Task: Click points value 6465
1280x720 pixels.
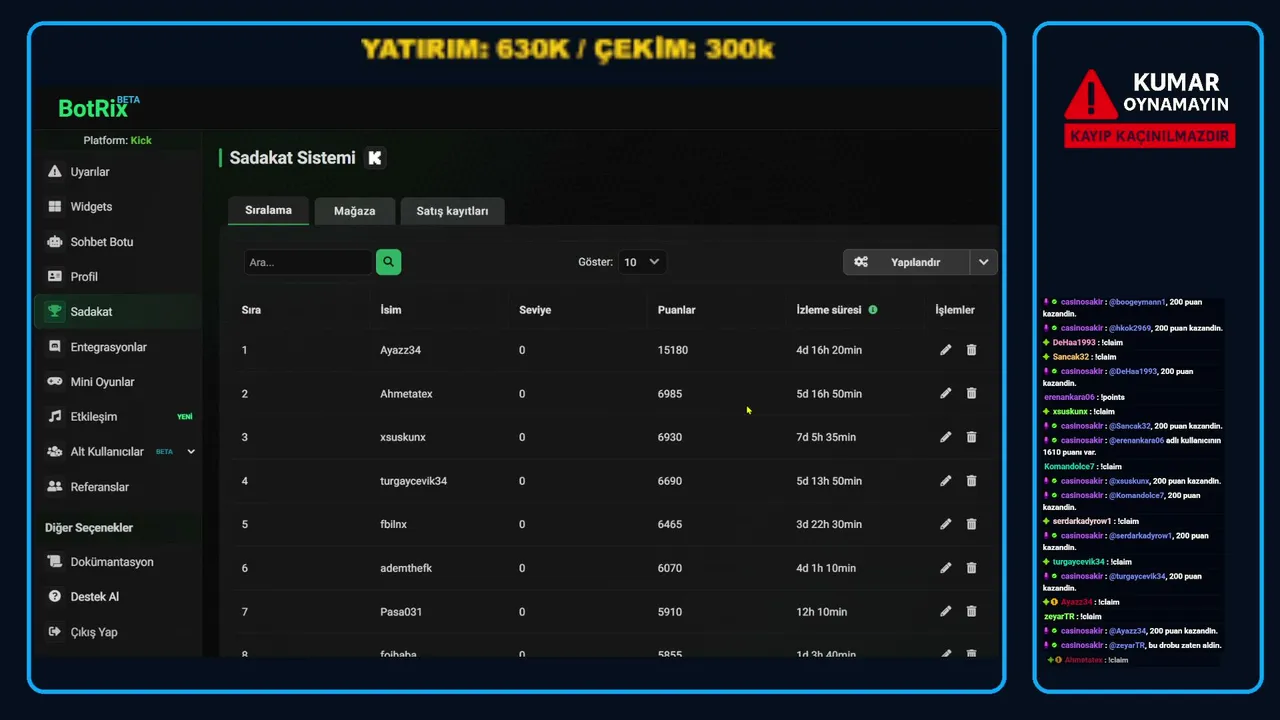Action: pyautogui.click(x=670, y=524)
